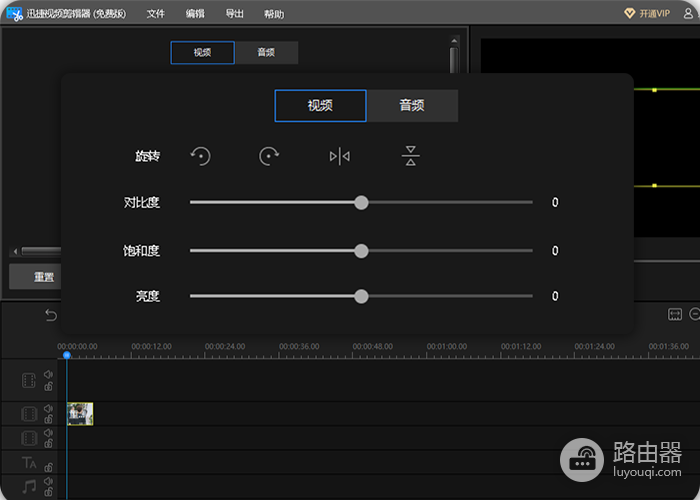The width and height of the screenshot is (700, 500).
Task: Open the 文件 menu
Action: [x=155, y=14]
